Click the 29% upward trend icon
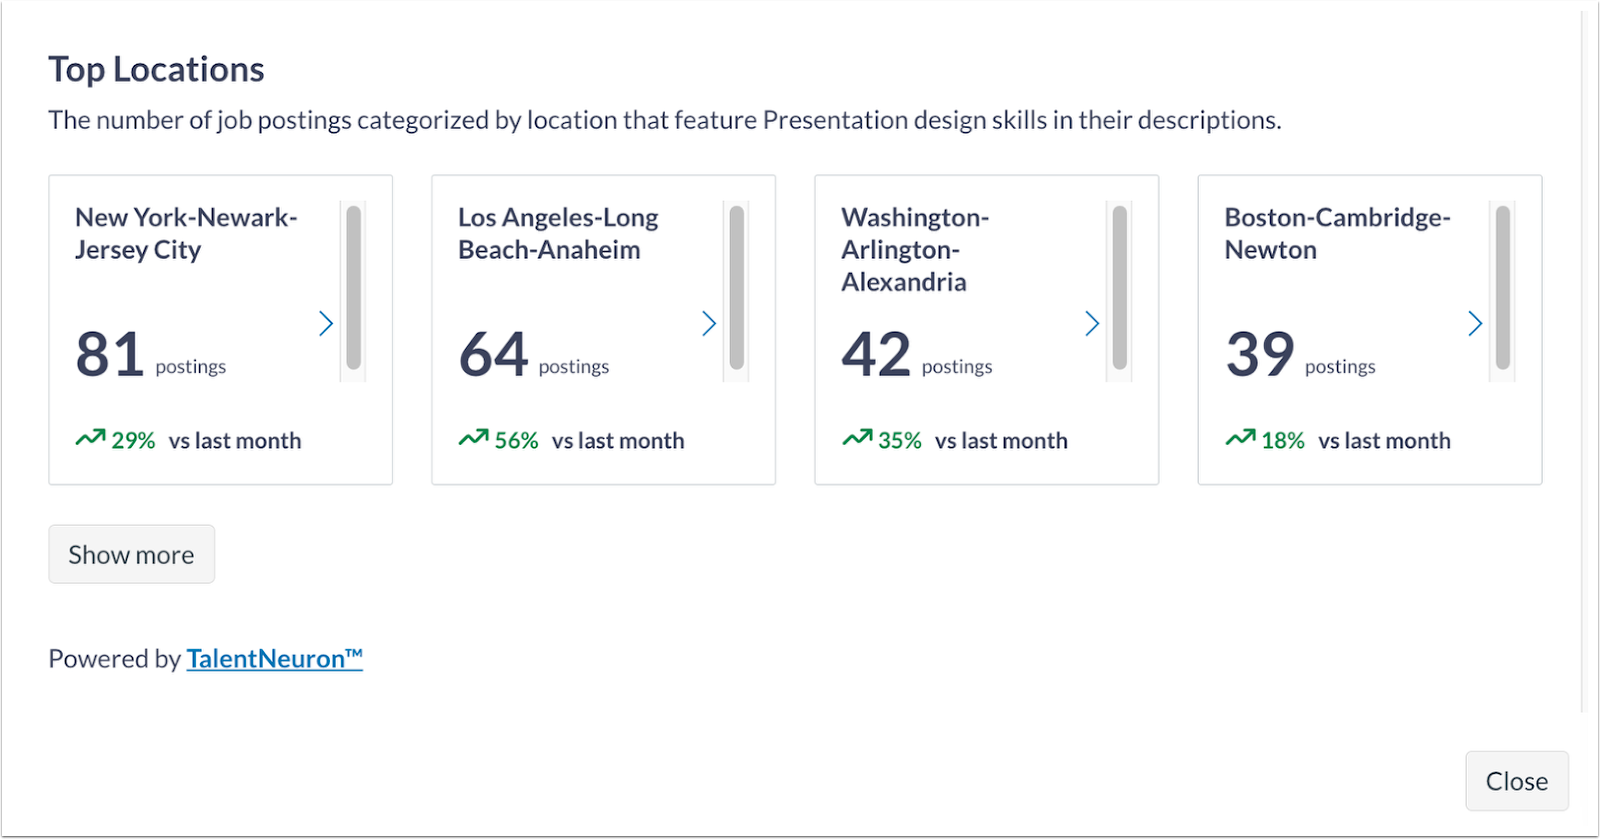The width and height of the screenshot is (1600, 839). 90,438
